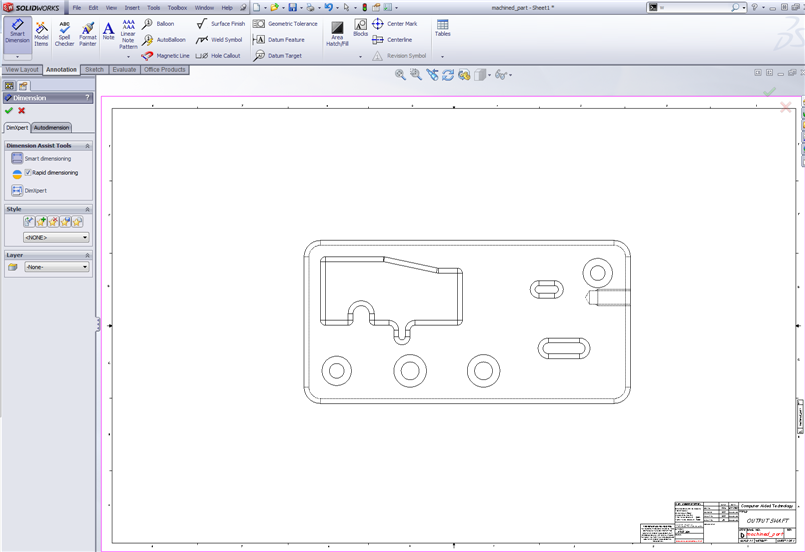Click the AutoBalloon tool

click(164, 40)
